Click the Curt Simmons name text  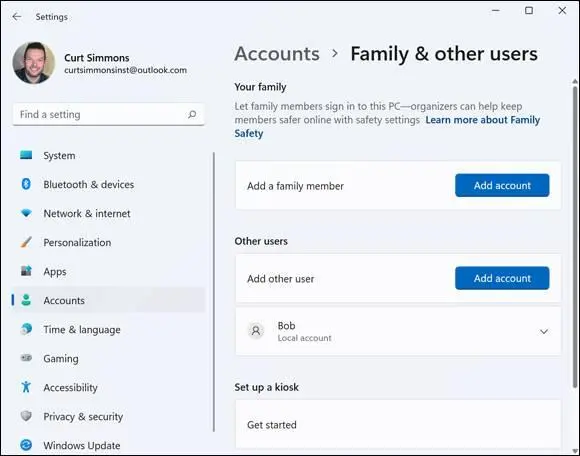pyautogui.click(x=97, y=58)
